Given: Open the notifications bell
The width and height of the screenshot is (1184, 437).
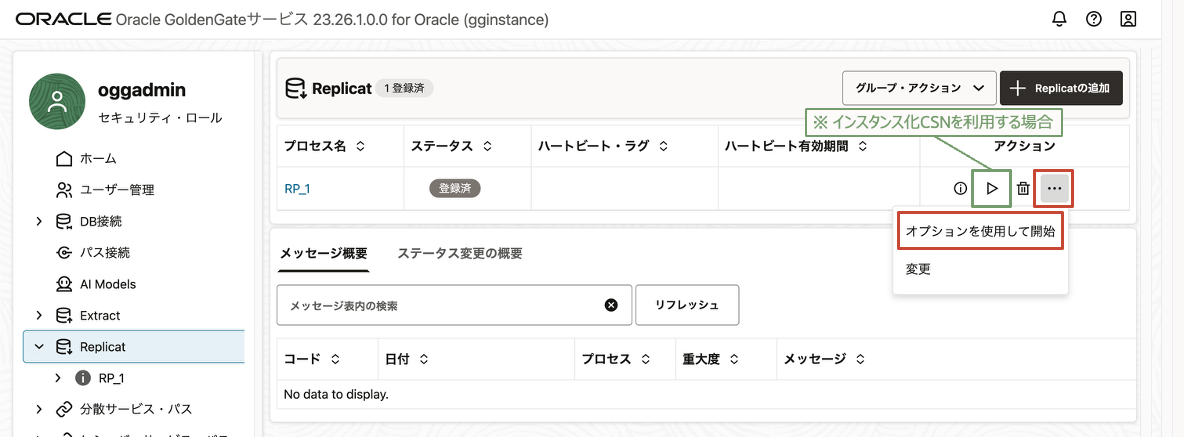Looking at the screenshot, I should pos(1059,20).
